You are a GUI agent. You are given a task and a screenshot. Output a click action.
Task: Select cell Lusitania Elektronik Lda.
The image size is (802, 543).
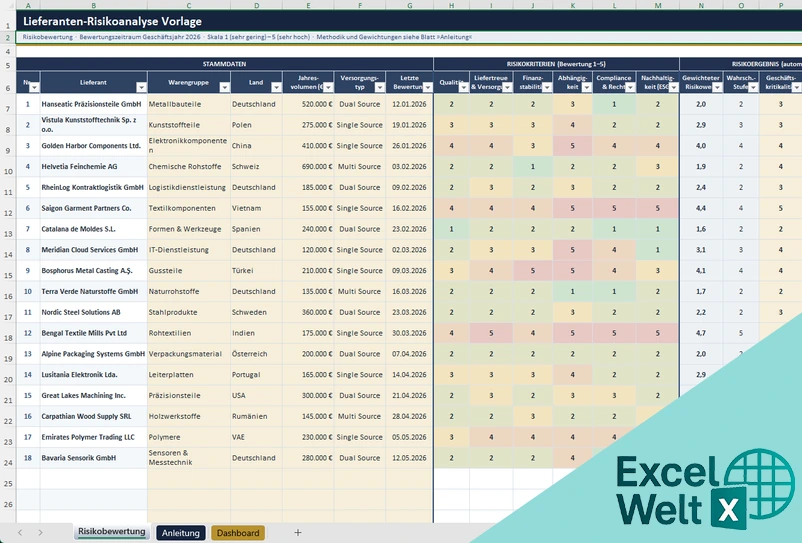(94, 375)
